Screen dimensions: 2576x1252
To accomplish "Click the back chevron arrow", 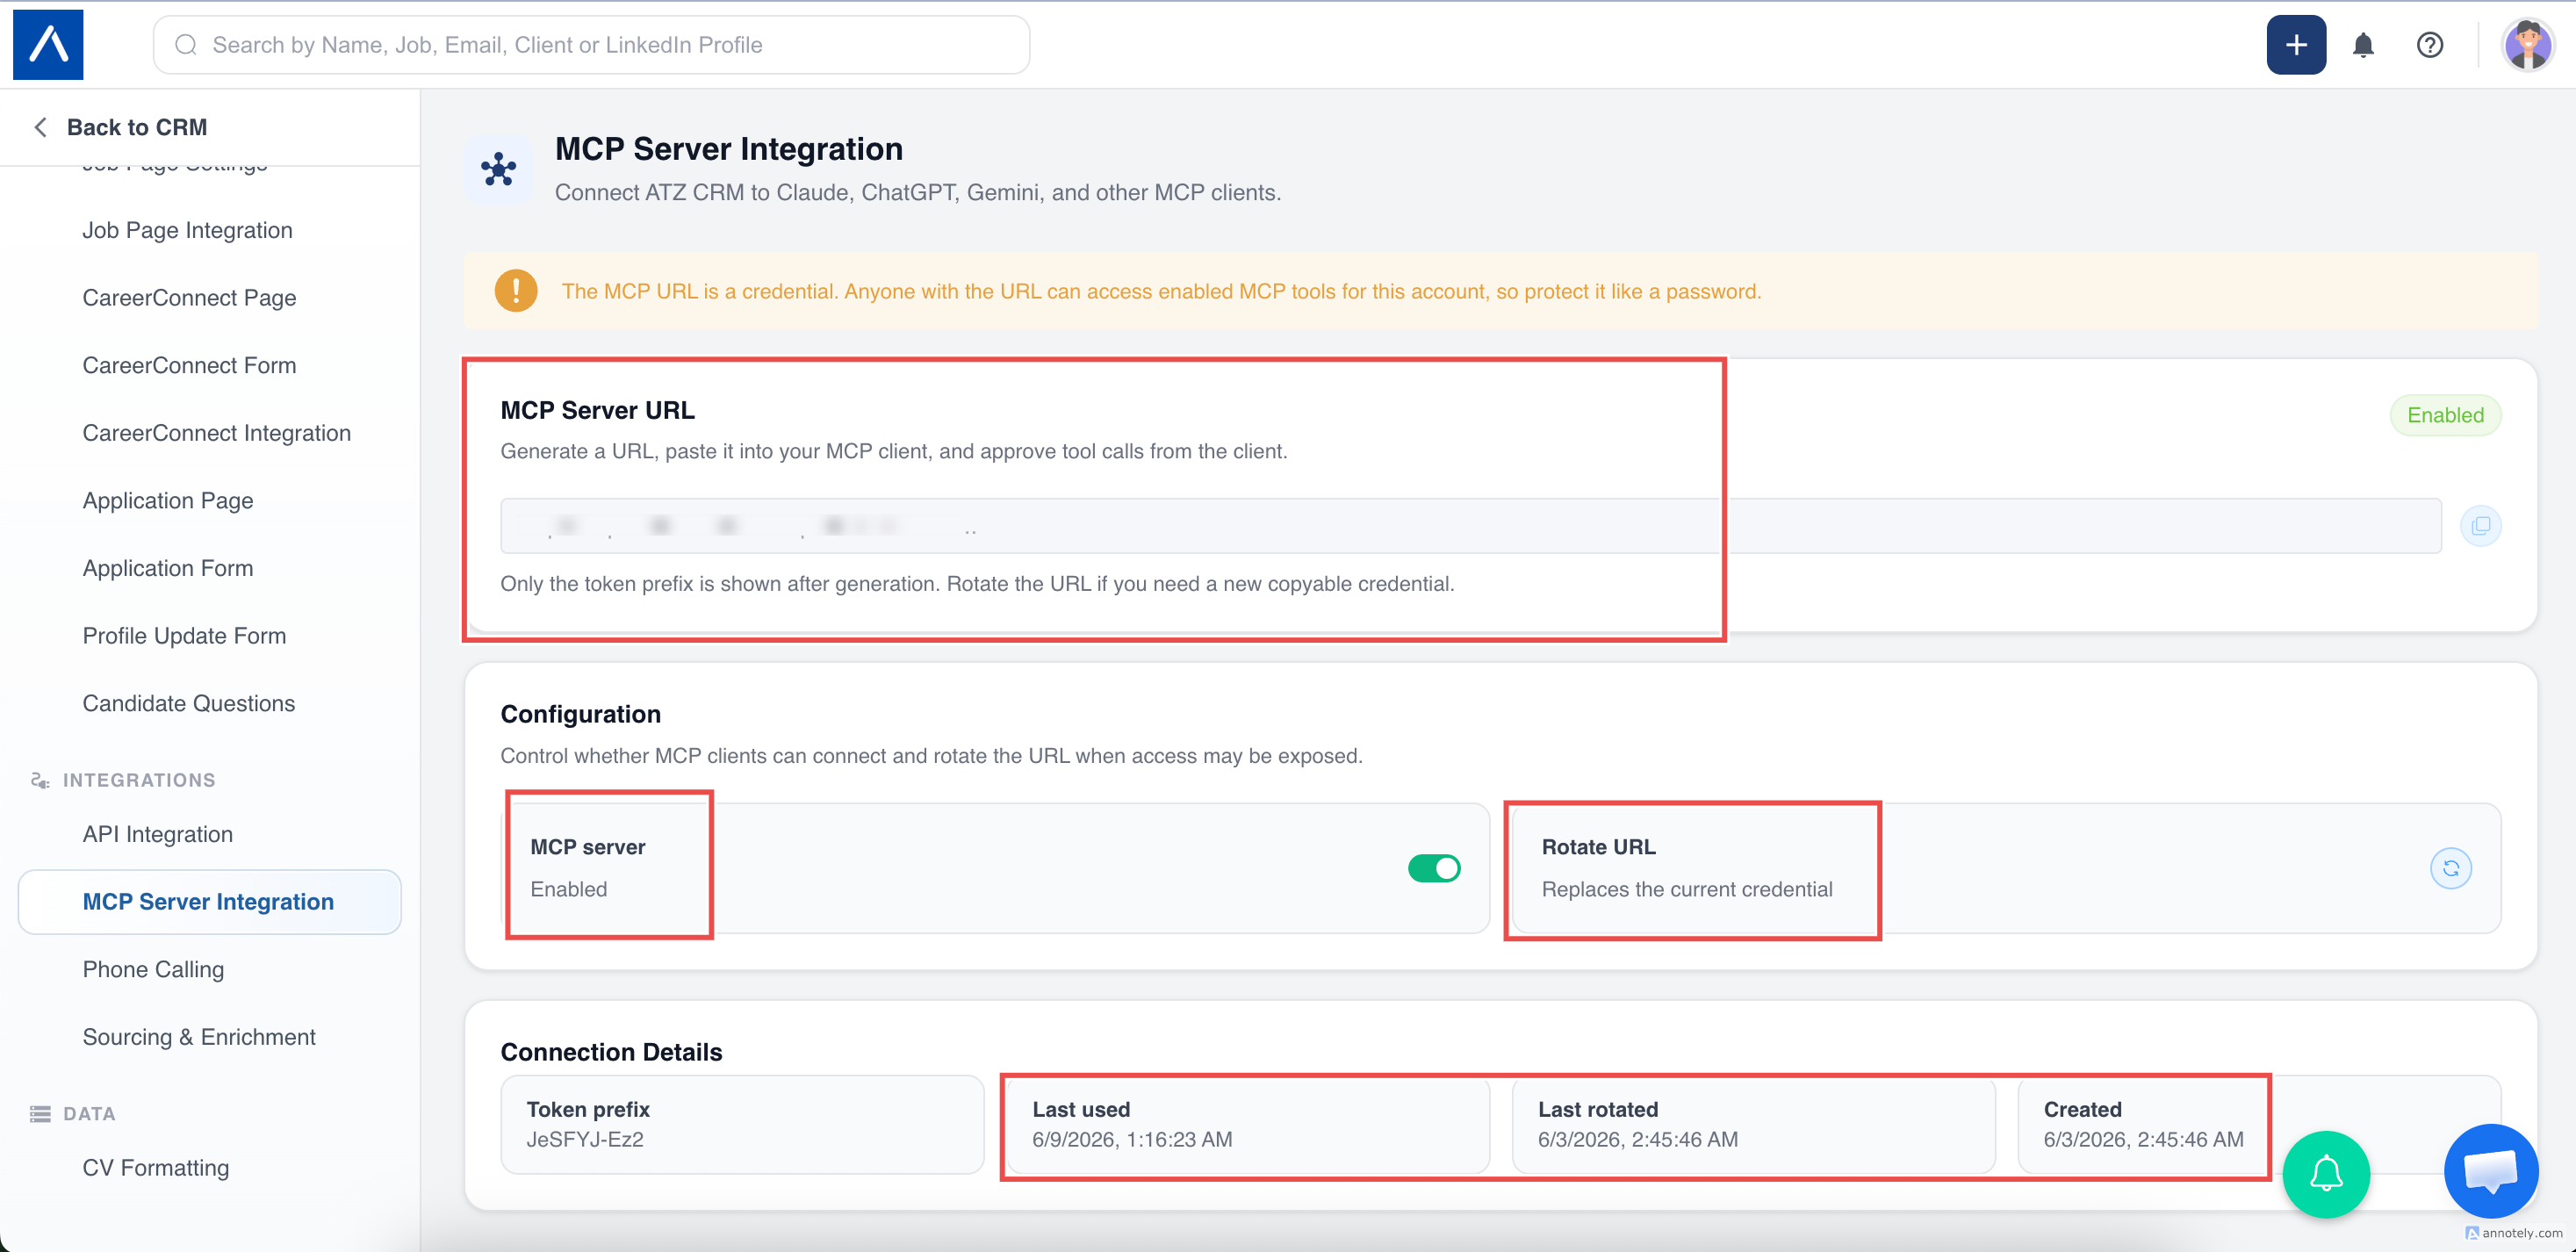I will 40,127.
